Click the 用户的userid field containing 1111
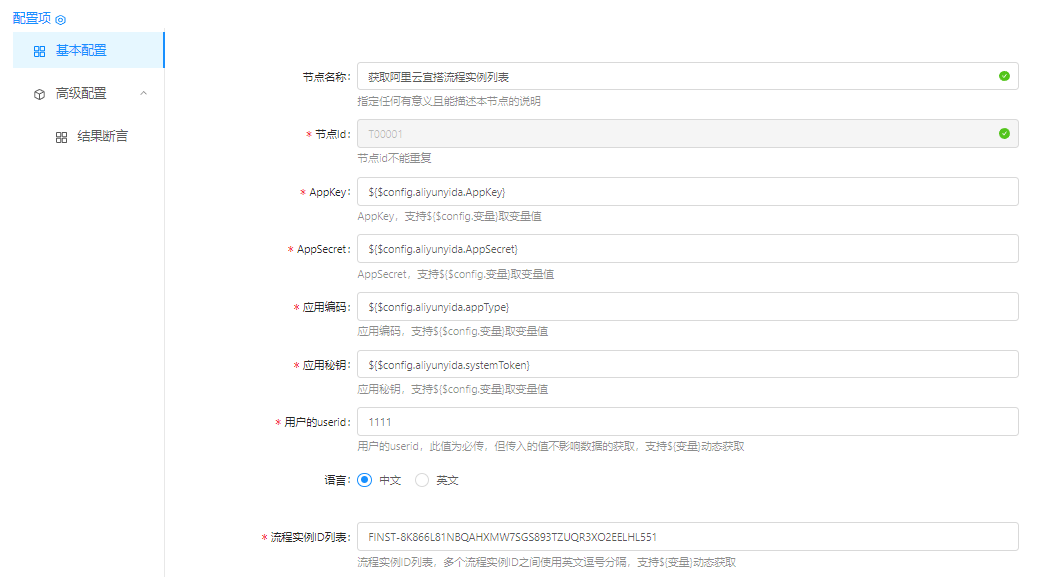1041x577 pixels. [x=687, y=422]
